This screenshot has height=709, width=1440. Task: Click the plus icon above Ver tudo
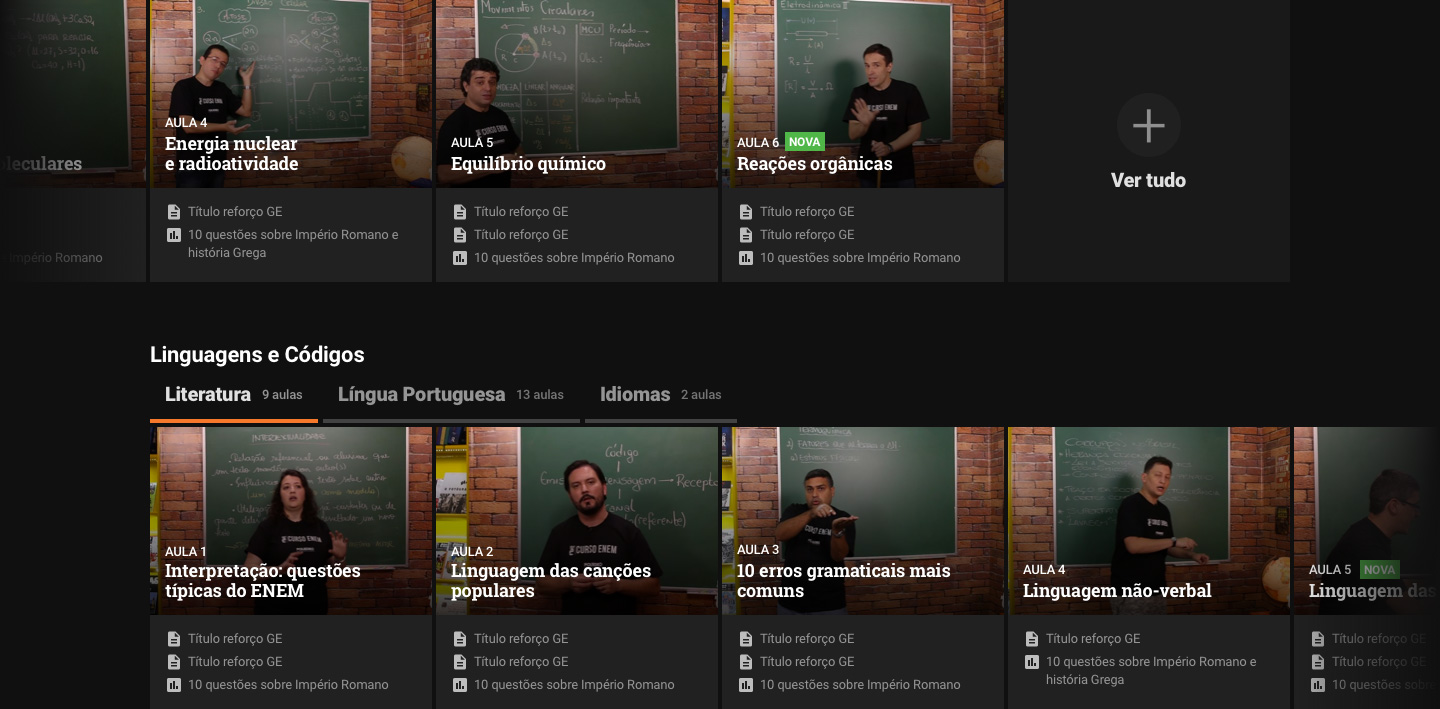pyautogui.click(x=1148, y=126)
